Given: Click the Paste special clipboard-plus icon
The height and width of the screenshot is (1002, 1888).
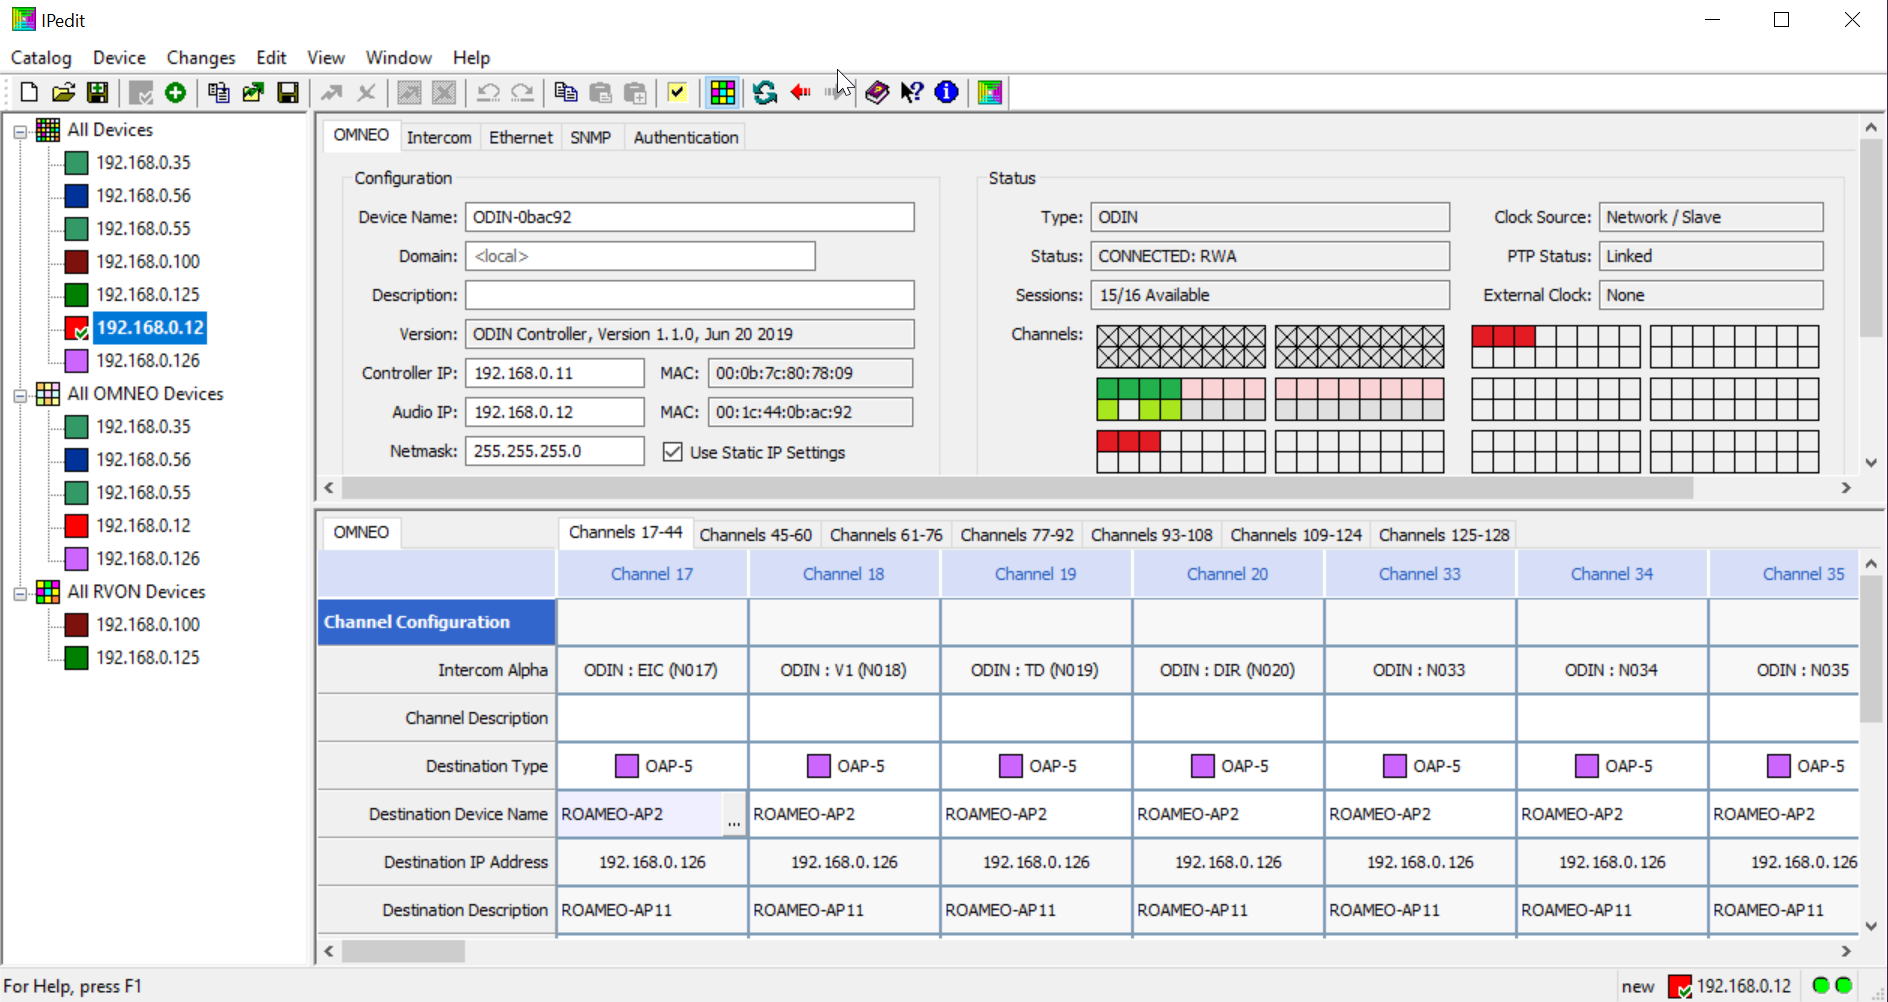Looking at the screenshot, I should (x=635, y=93).
